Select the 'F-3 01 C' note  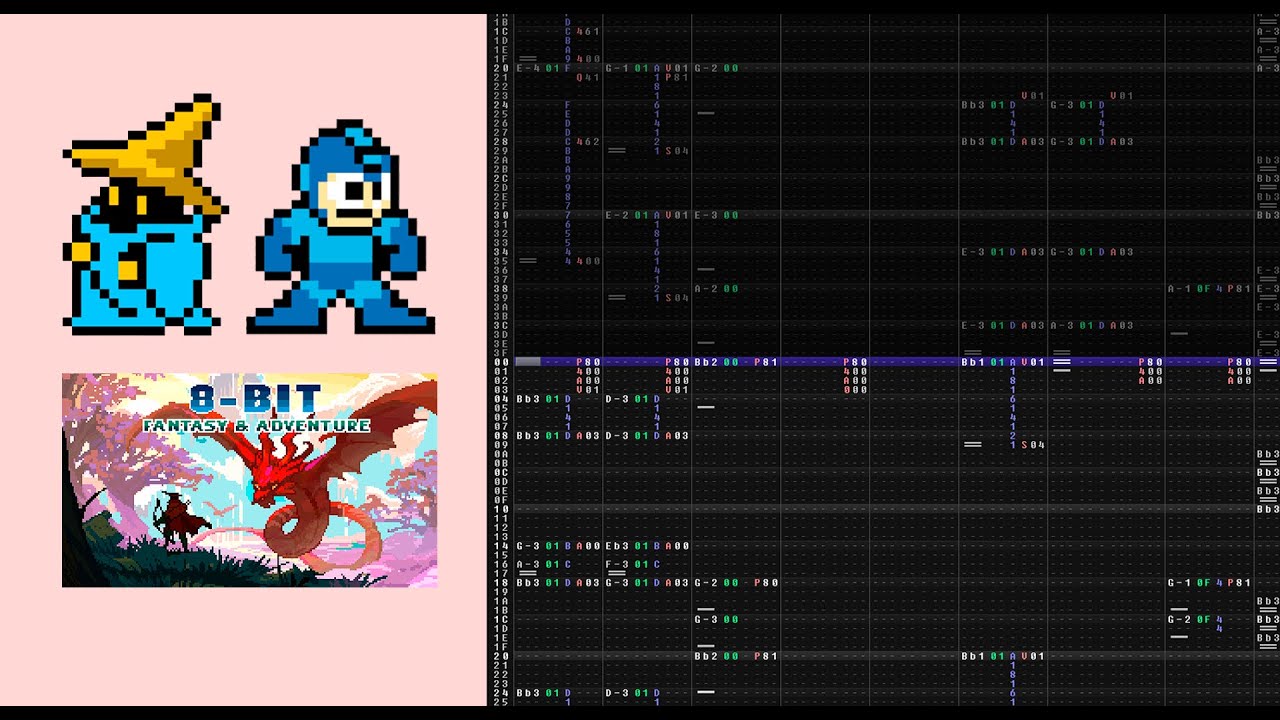(632, 564)
